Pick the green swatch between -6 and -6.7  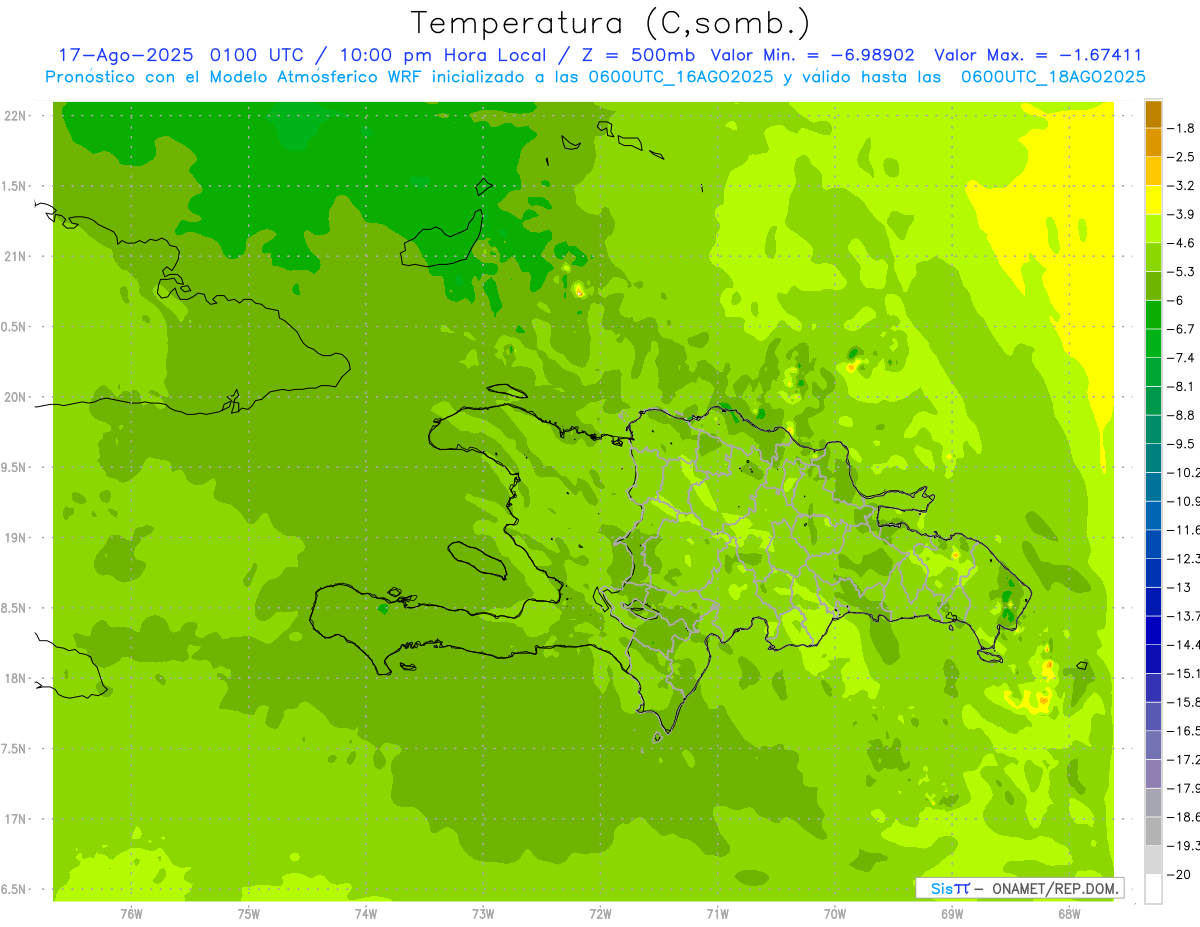(x=1153, y=315)
